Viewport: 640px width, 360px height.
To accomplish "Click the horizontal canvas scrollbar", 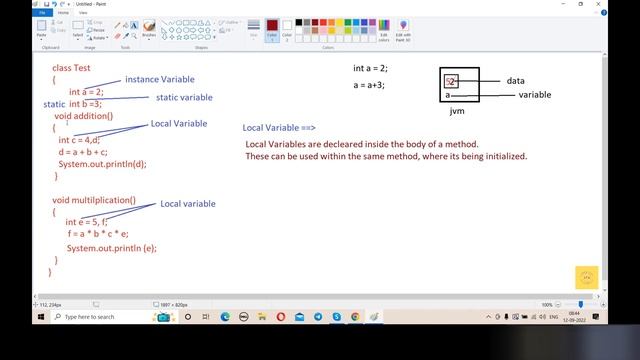I will click(x=315, y=296).
